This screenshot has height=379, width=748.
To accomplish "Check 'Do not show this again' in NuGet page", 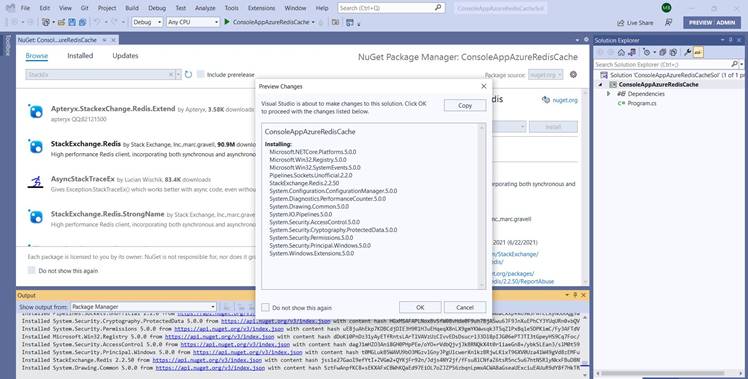I will tap(31, 271).
